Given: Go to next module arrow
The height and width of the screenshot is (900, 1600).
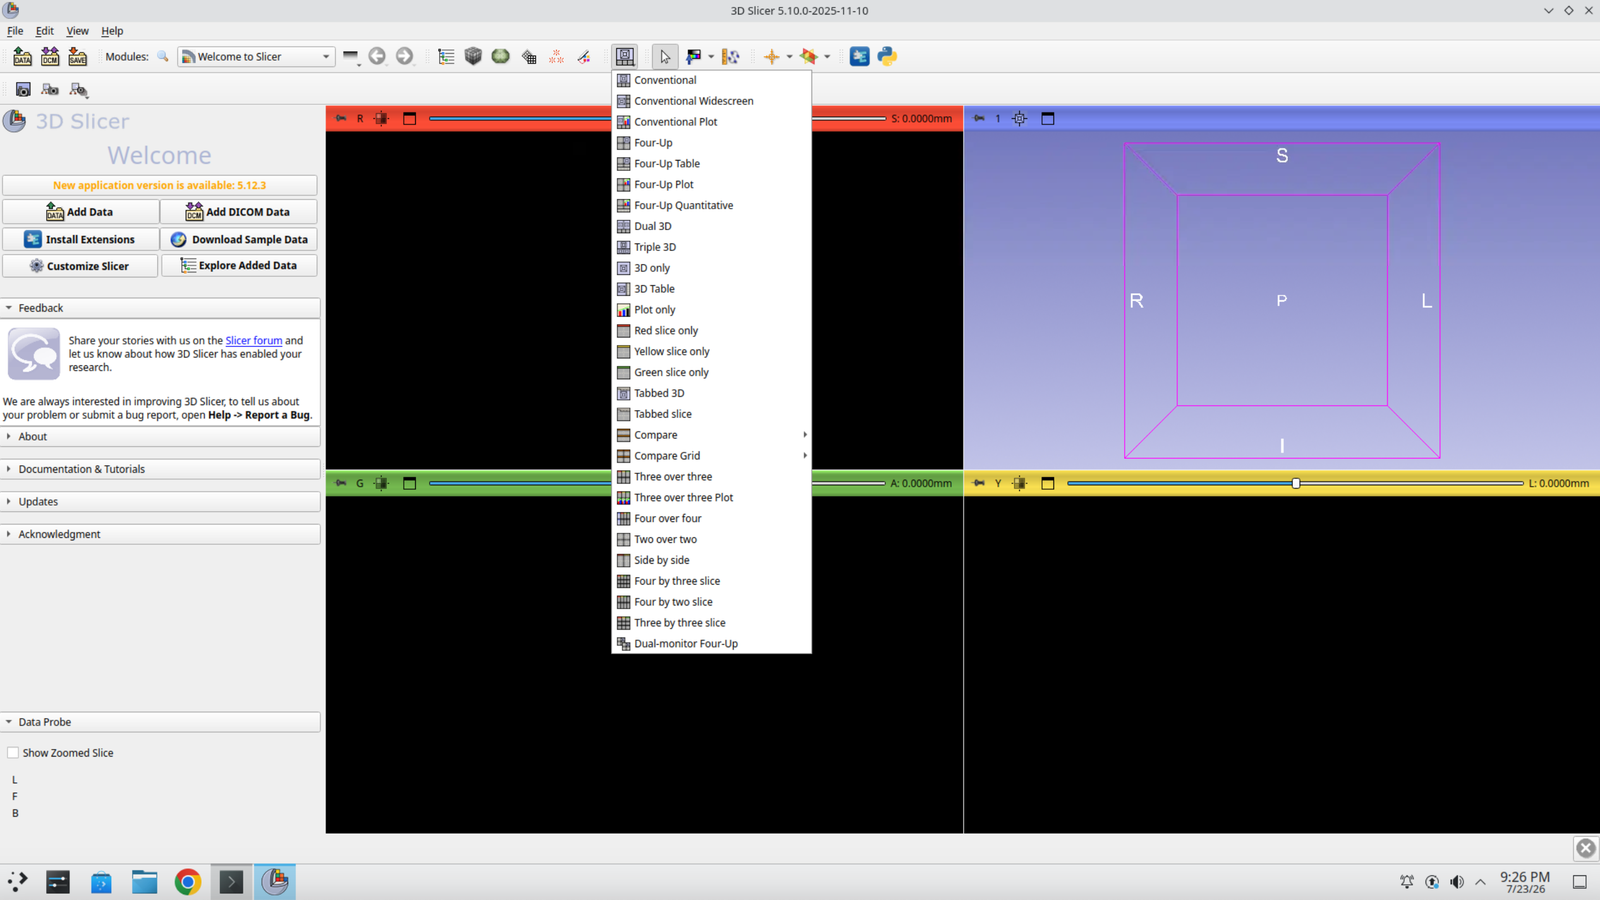Looking at the screenshot, I should 404,57.
